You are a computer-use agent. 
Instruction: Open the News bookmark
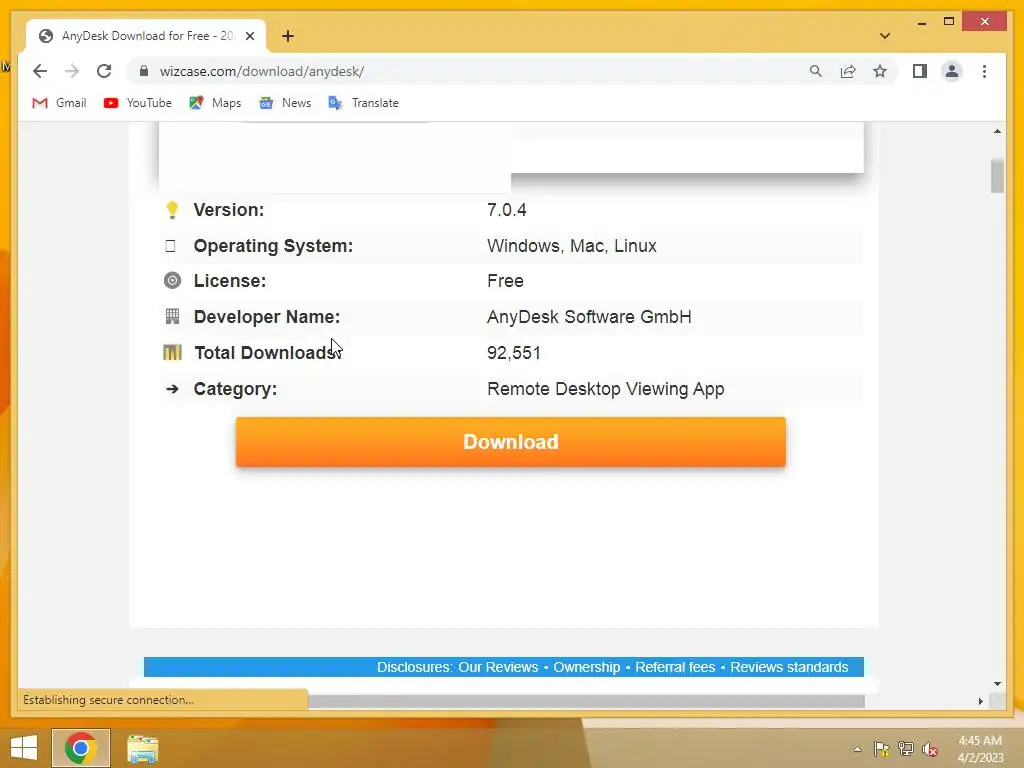click(285, 103)
